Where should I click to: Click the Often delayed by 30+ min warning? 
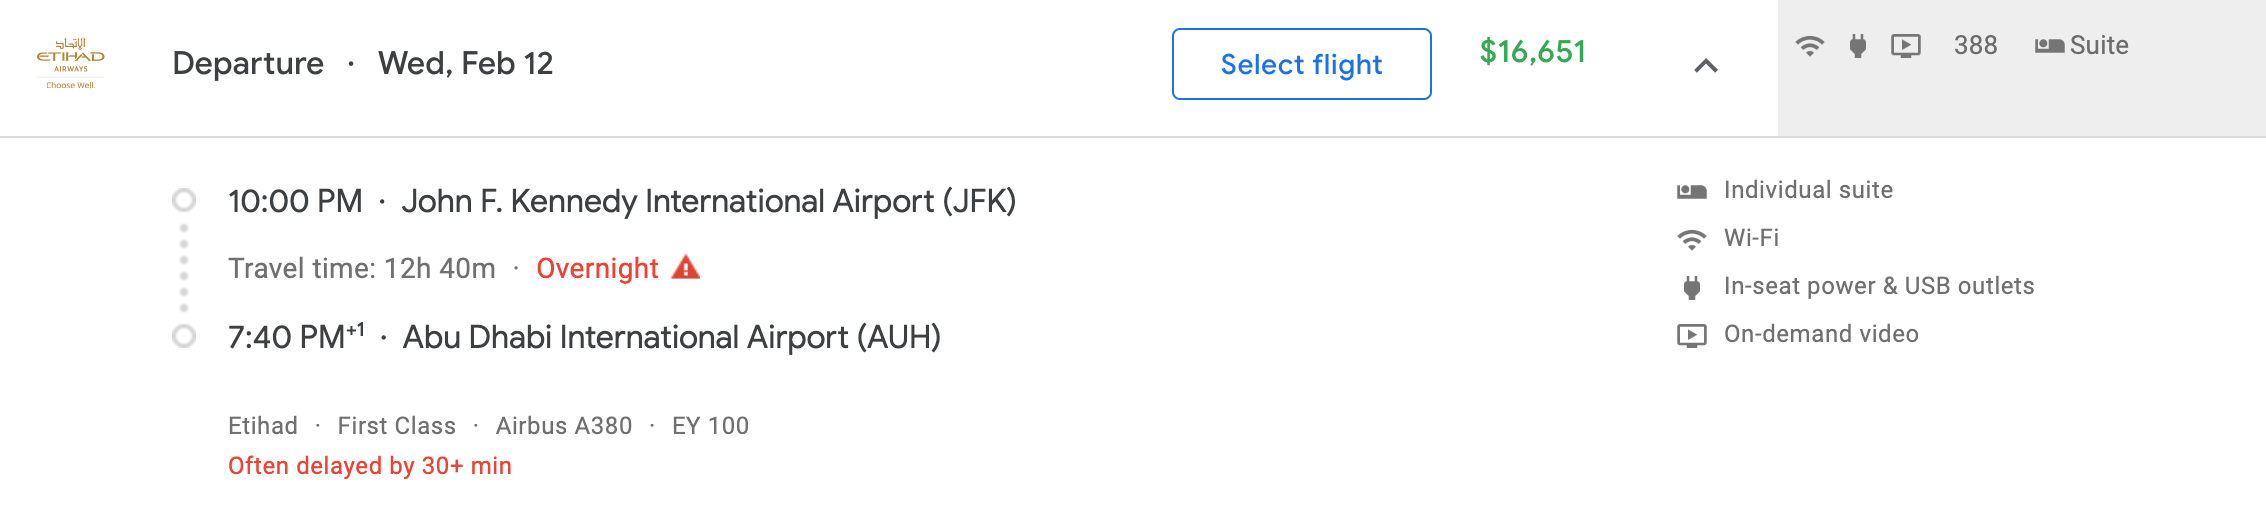(370, 466)
